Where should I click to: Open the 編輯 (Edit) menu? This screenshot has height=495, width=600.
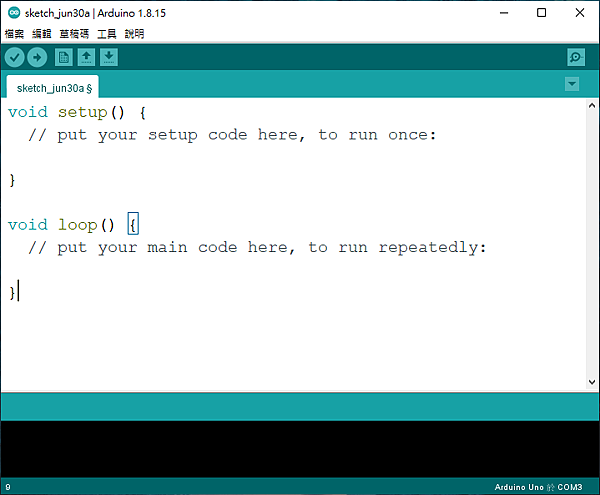coord(41,34)
